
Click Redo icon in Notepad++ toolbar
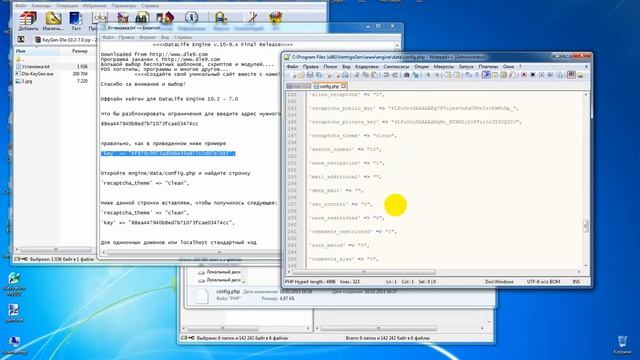(x=395, y=75)
